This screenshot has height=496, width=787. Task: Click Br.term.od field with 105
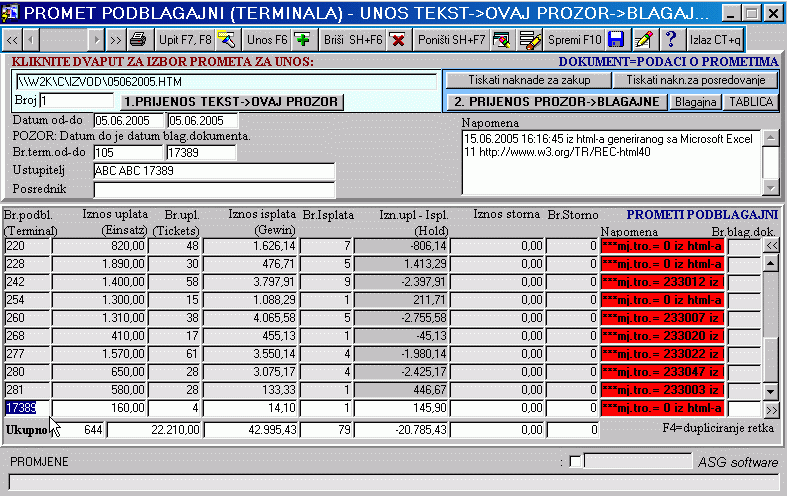pyautogui.click(x=128, y=153)
